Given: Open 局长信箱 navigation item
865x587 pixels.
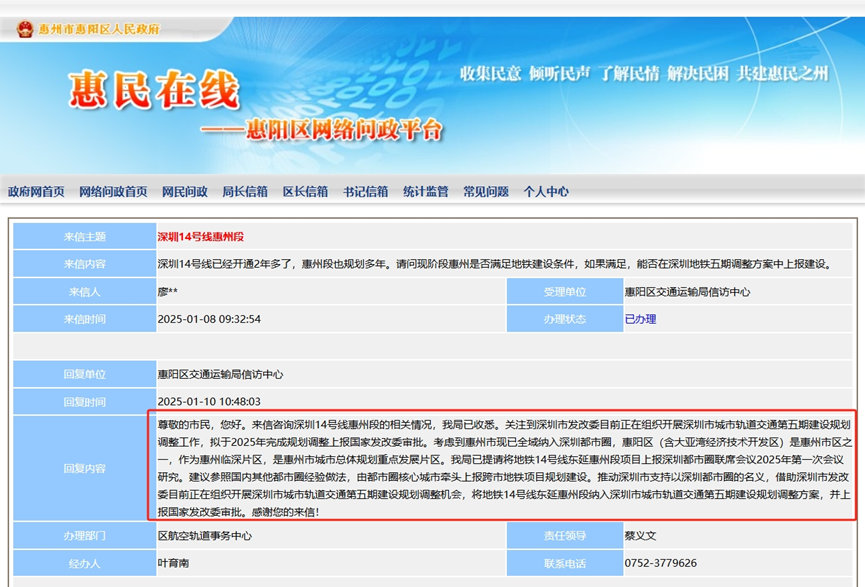Looking at the screenshot, I should (245, 191).
